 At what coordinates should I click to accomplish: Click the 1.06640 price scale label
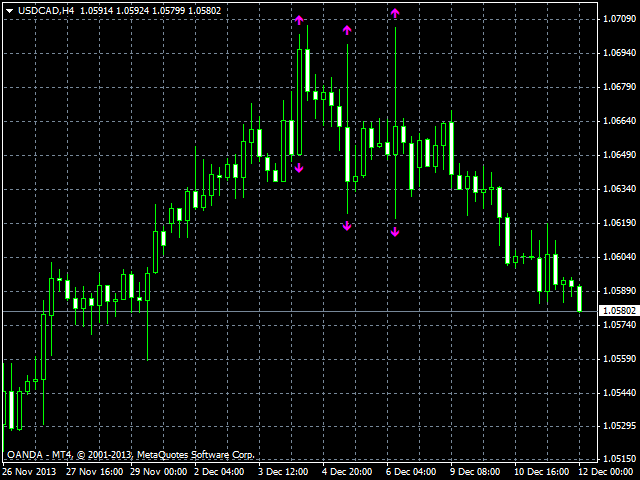(620, 121)
